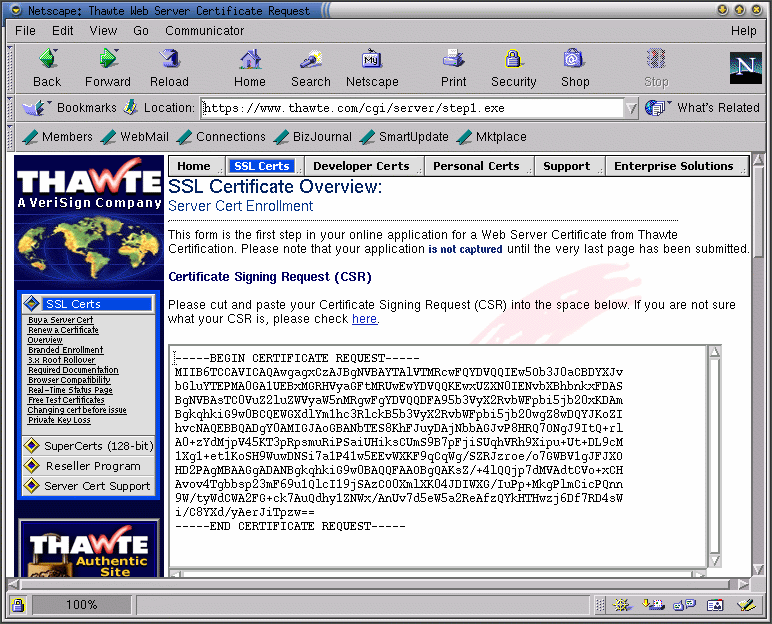The image size is (772, 624).
Task: Click the Shop toolbar icon
Action: pos(574,60)
